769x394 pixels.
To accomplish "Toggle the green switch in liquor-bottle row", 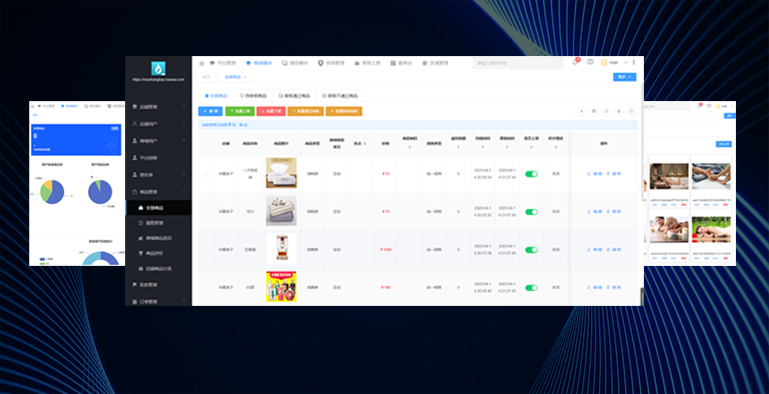I will point(531,250).
